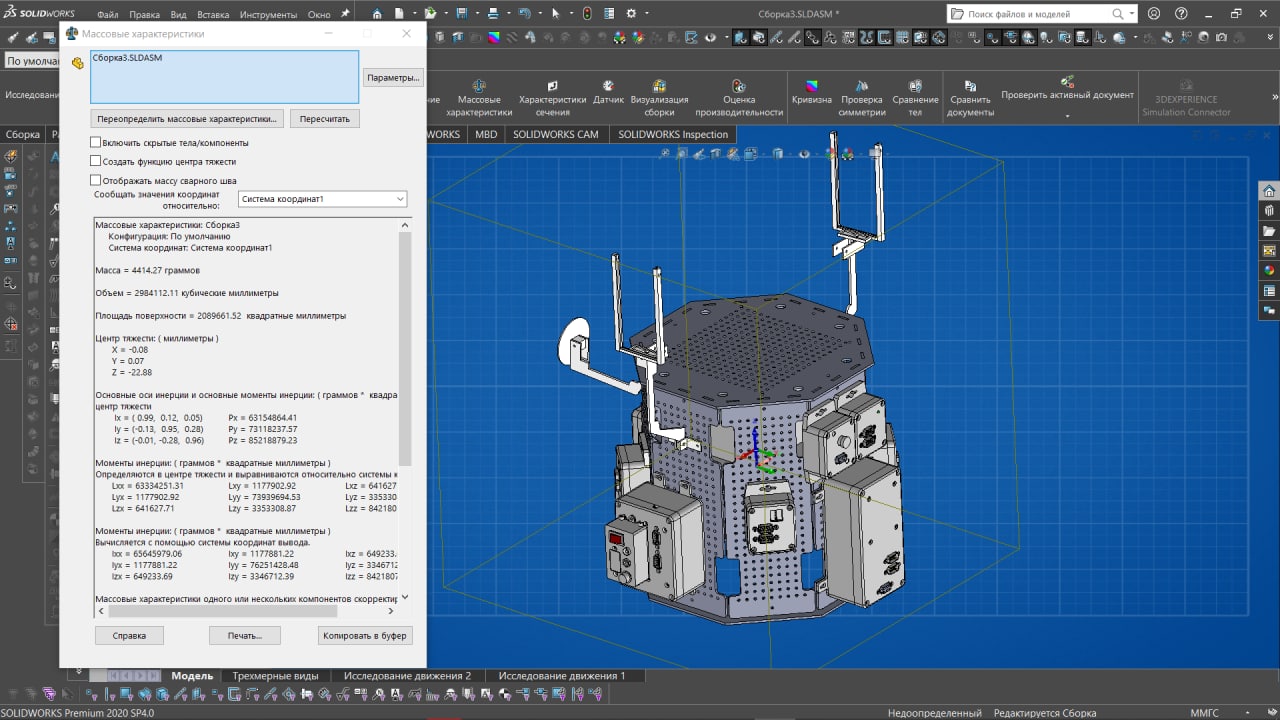Click the Датчик sensor tool icon
Screen dimensions: 1280x720
click(608, 87)
